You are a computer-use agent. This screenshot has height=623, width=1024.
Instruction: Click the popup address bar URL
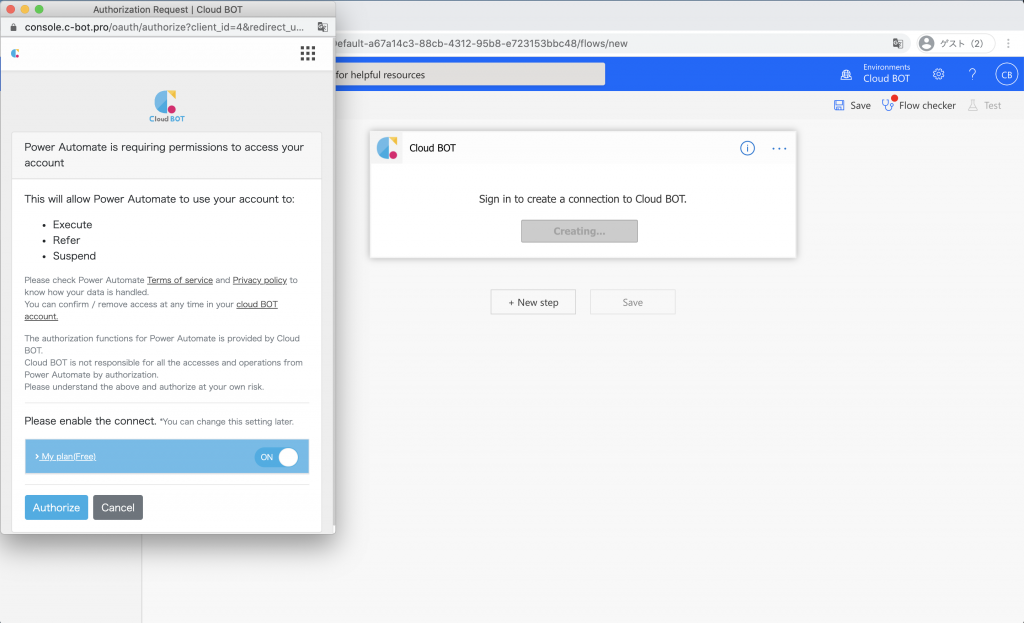164,27
